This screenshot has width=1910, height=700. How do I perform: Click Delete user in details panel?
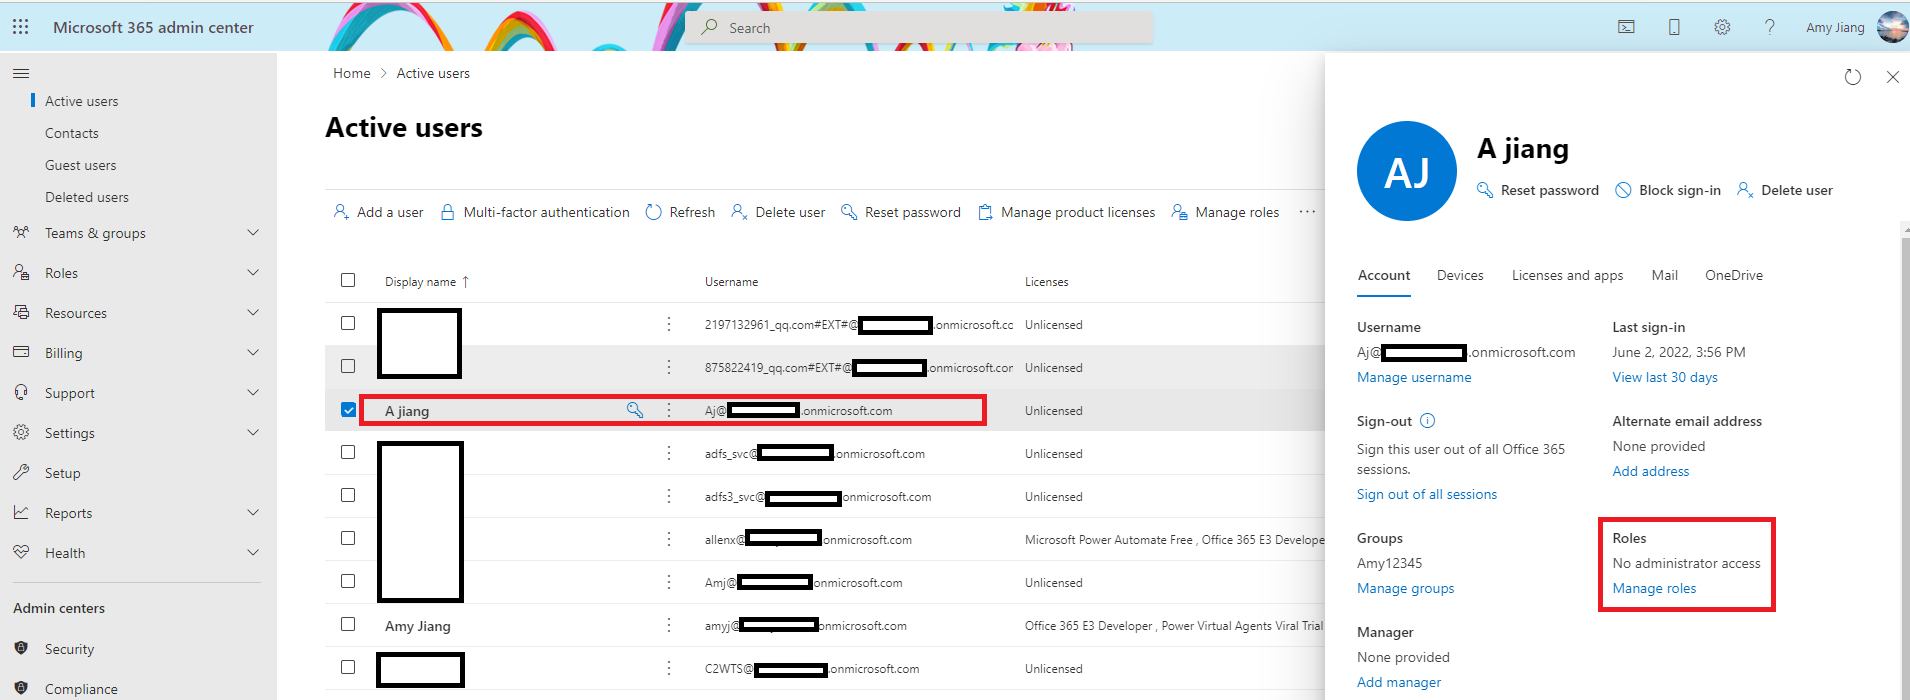(x=1785, y=190)
